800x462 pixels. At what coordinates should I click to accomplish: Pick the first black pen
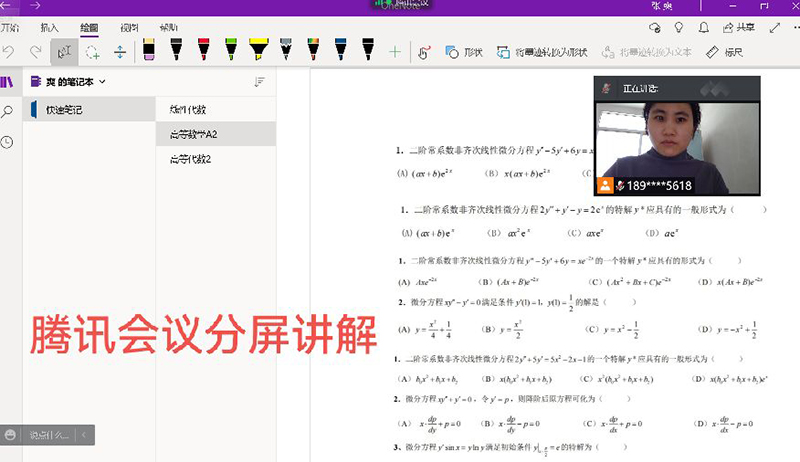176,50
